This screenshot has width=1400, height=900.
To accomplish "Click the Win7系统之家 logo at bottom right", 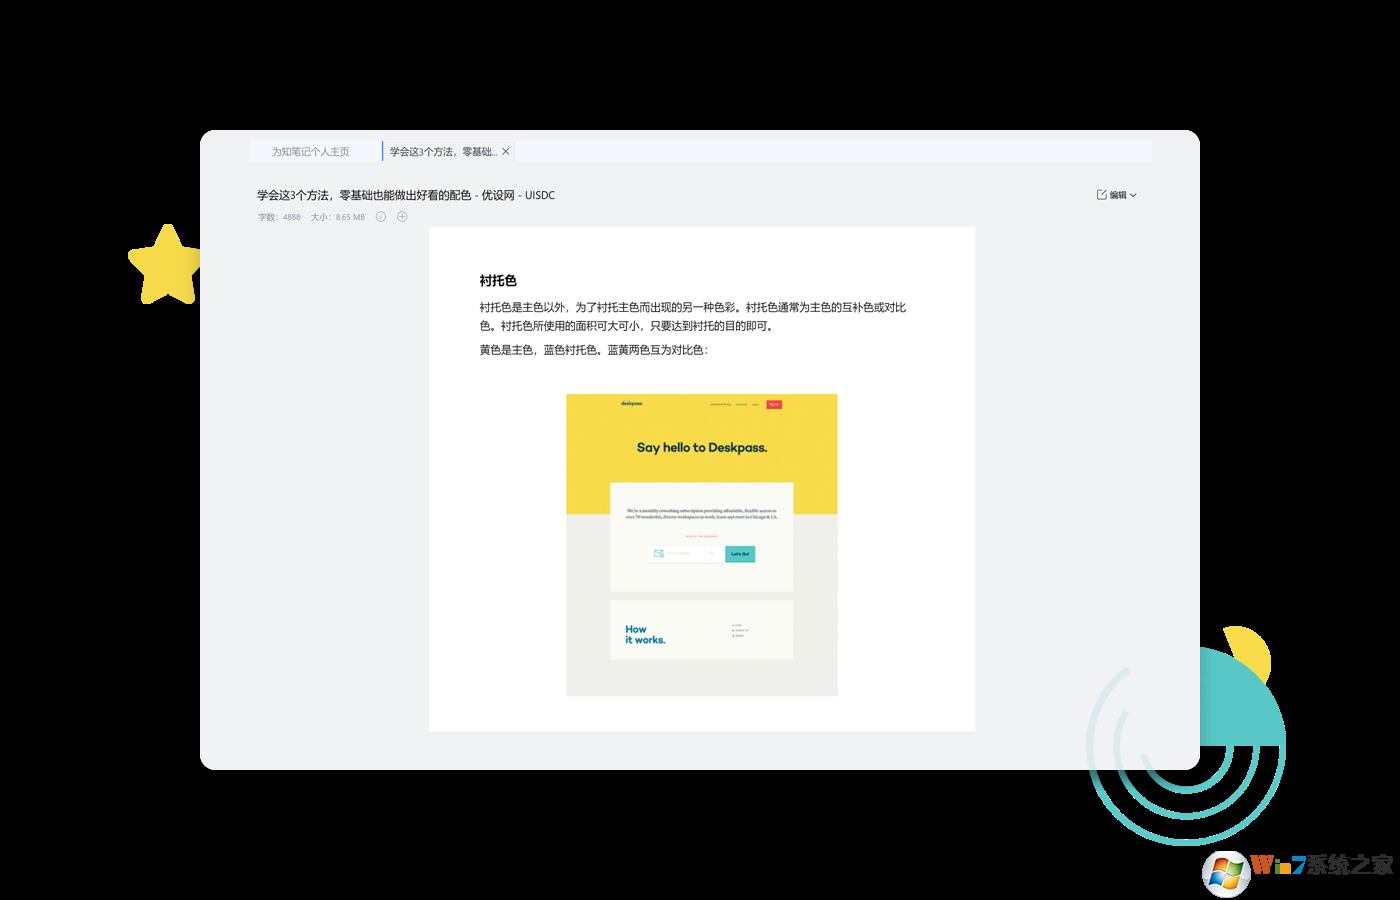I will click(x=1292, y=869).
